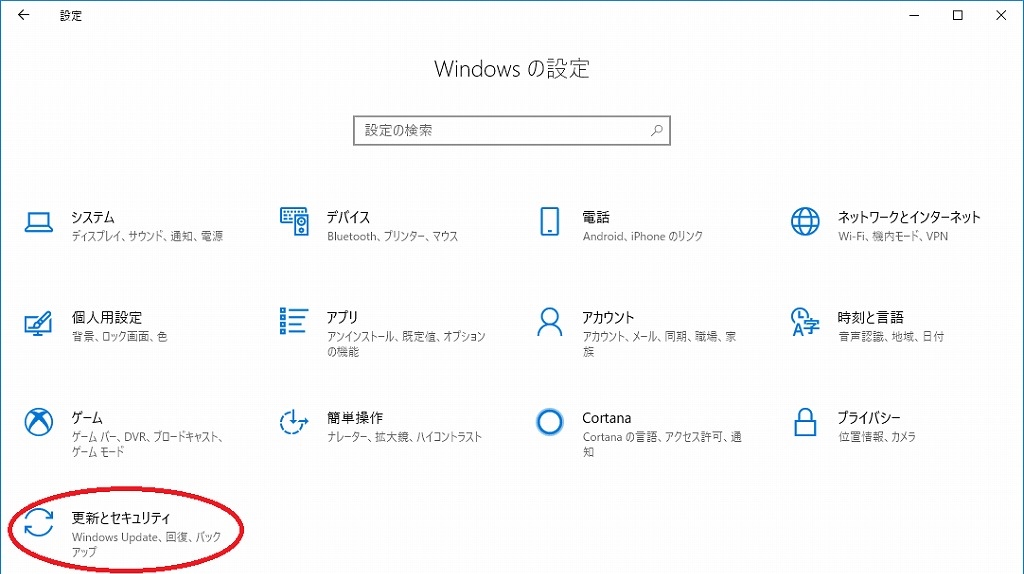Click the Time and Language icon

(805, 322)
